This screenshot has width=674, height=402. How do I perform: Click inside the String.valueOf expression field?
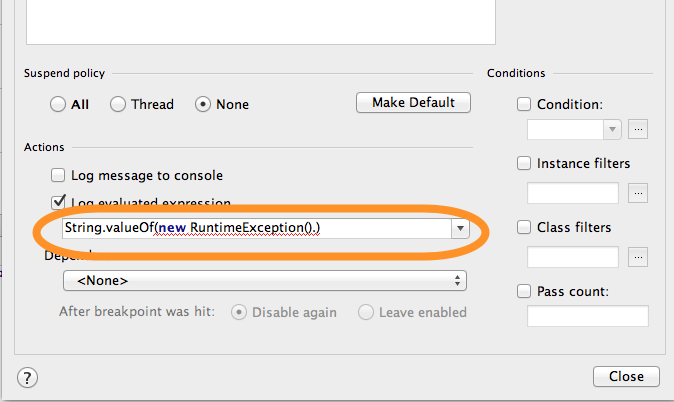(x=257, y=228)
